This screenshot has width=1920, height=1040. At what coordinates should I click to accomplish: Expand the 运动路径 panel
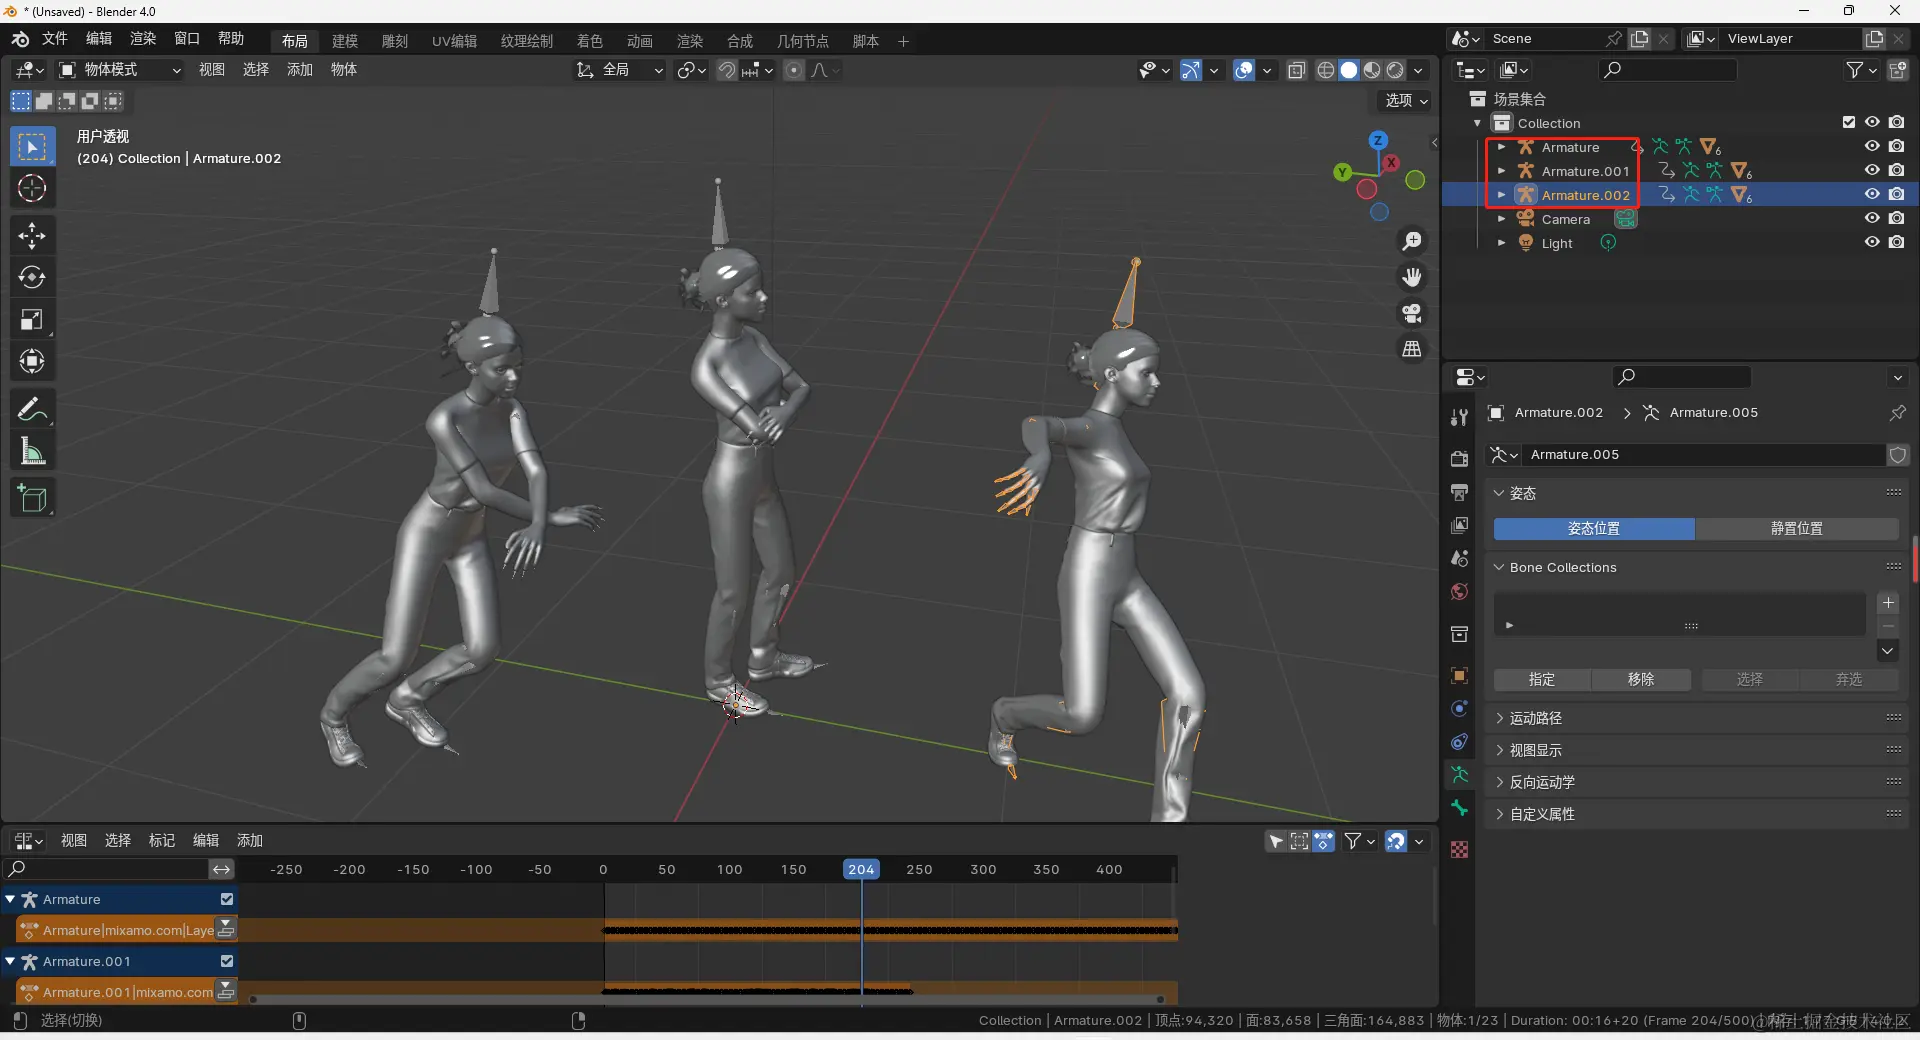[x=1536, y=718]
